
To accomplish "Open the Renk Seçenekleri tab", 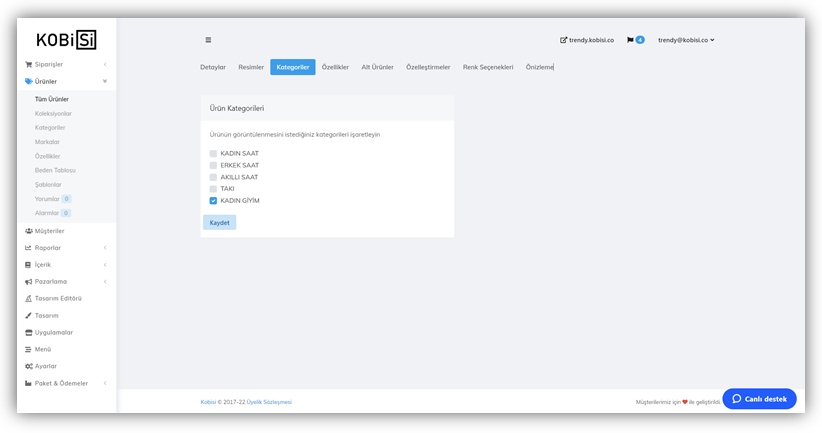I will coord(488,67).
